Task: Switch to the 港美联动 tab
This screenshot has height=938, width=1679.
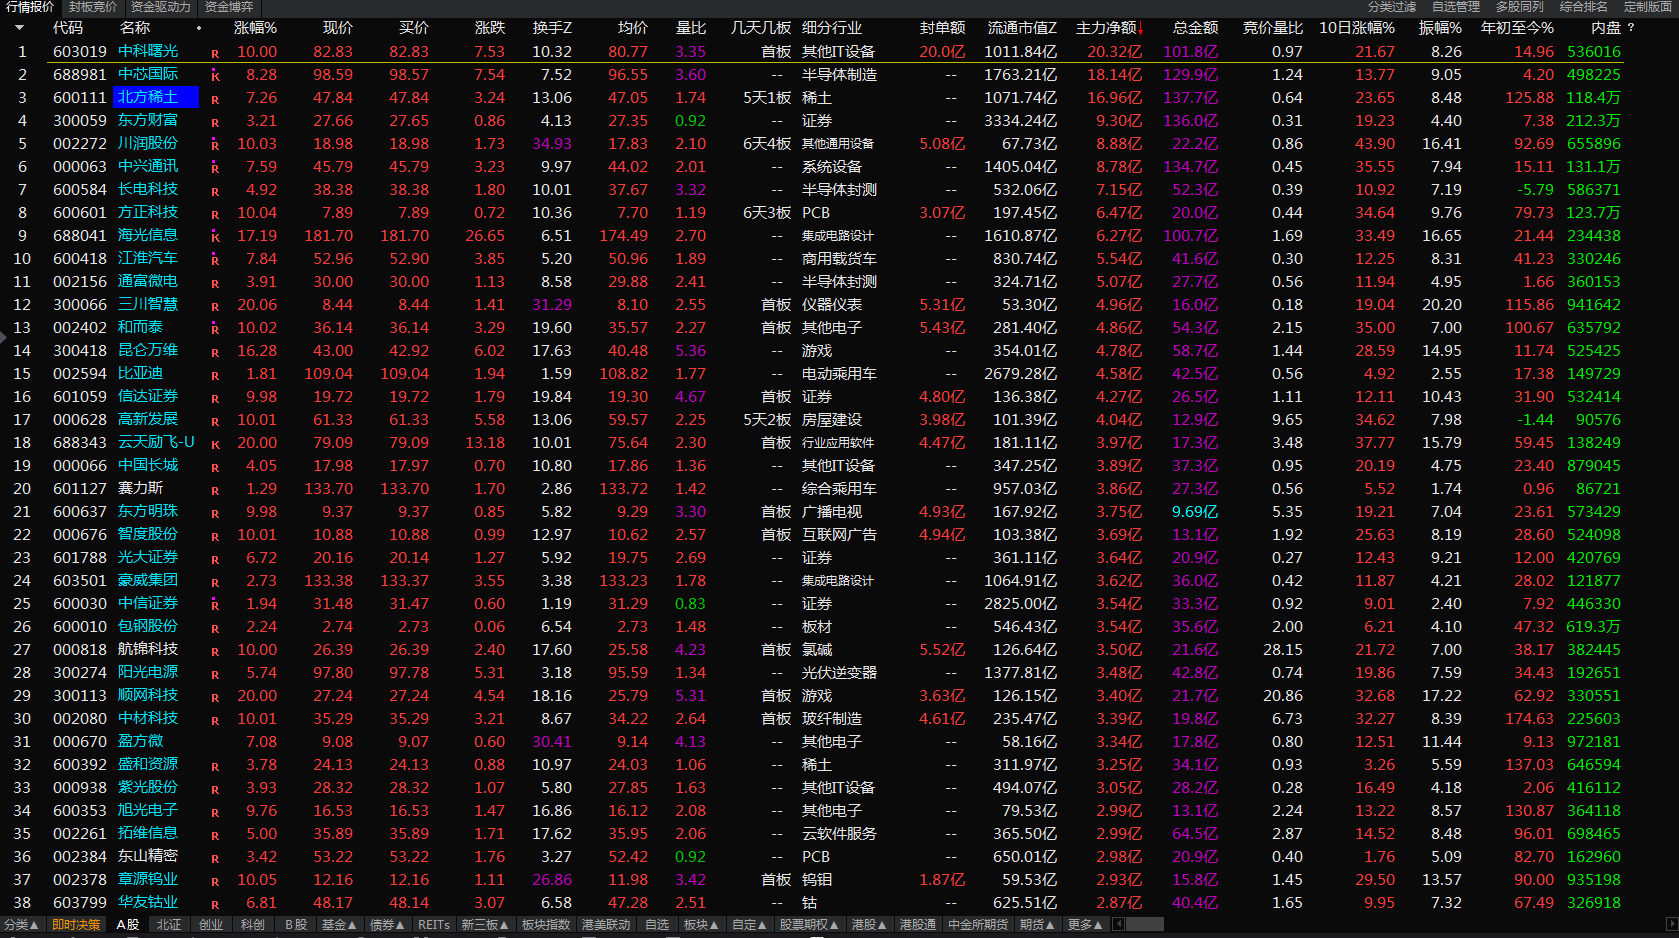Action: tap(606, 925)
